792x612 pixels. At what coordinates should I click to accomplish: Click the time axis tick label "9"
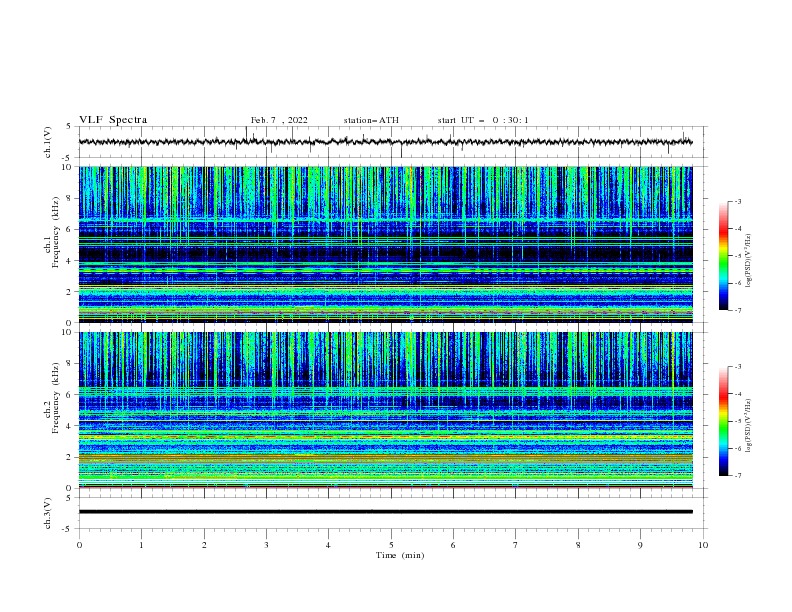pos(640,545)
